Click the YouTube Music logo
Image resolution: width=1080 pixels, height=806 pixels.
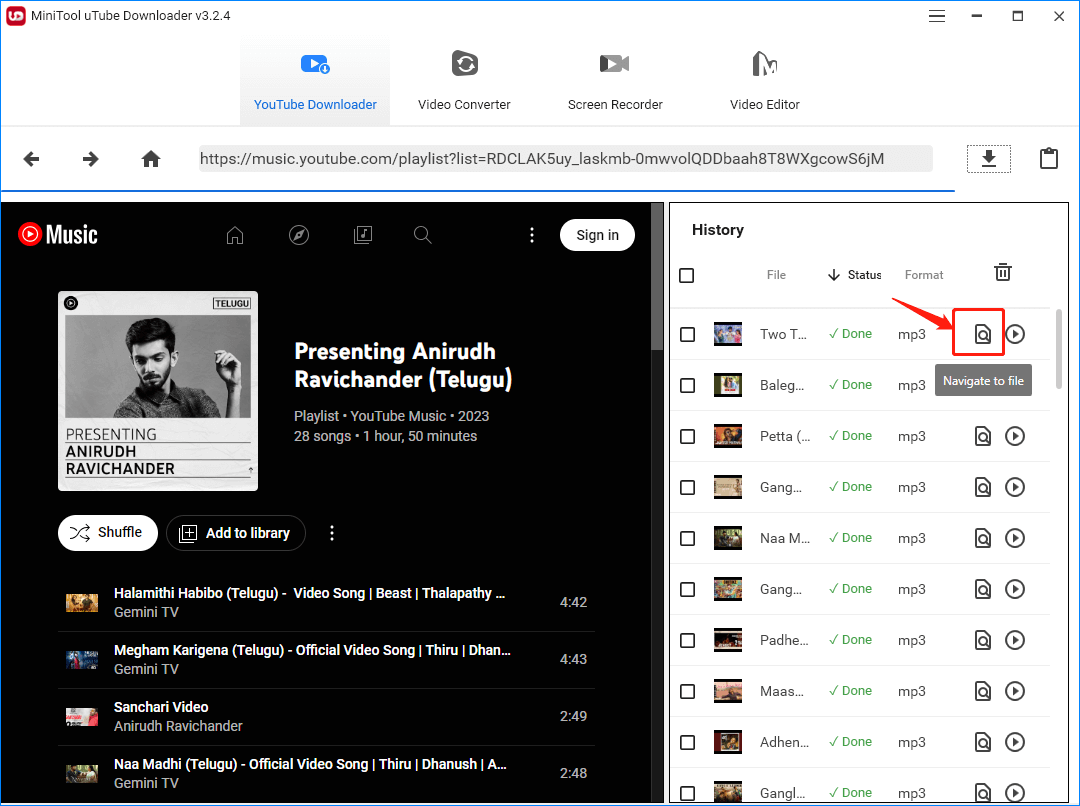[x=58, y=235]
